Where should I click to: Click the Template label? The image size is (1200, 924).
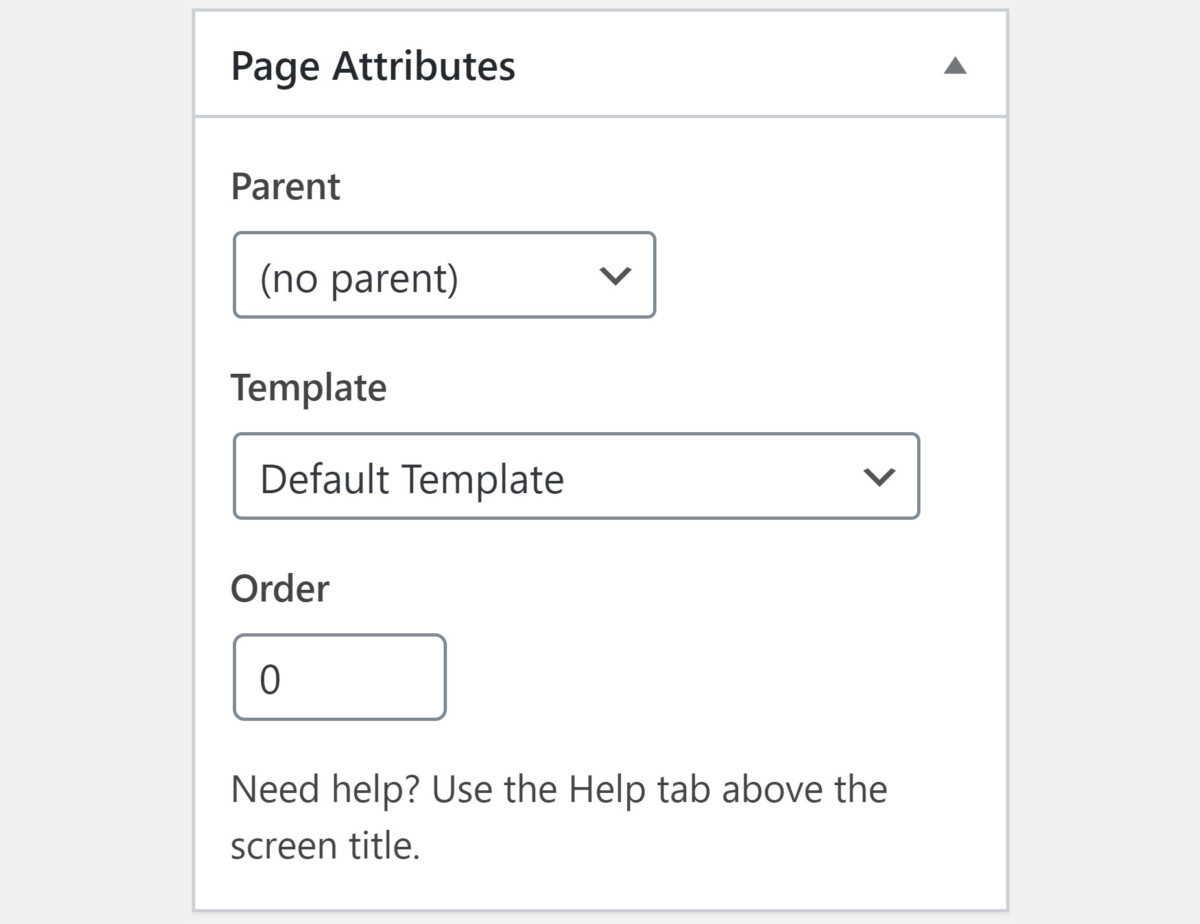(x=308, y=387)
